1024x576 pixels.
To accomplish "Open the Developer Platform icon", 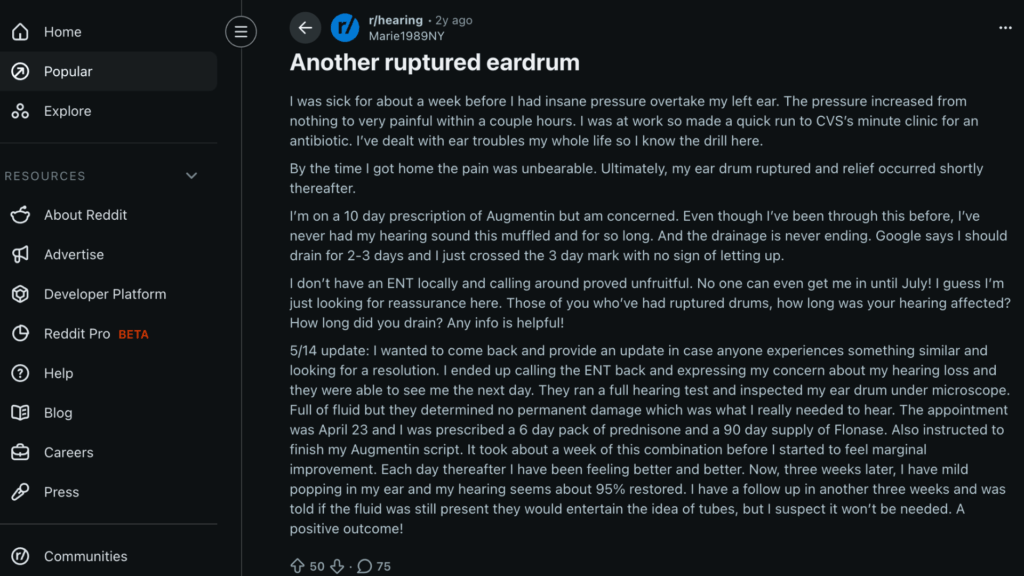I will 20,294.
